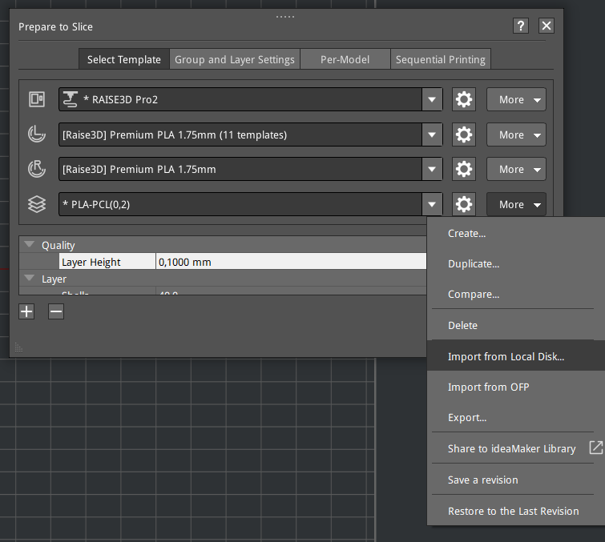This screenshot has height=542, width=605.
Task: Switch to Sequential Printing tab
Action: pyautogui.click(x=440, y=59)
